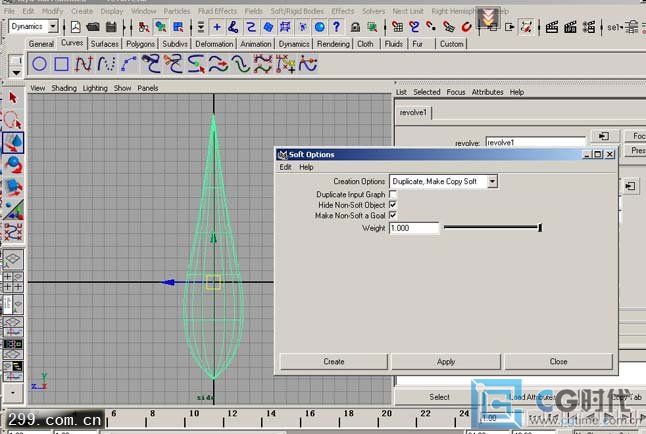Activate the Move tool in the toolbox
Viewport: 646px width, 434px height.
[x=13, y=143]
